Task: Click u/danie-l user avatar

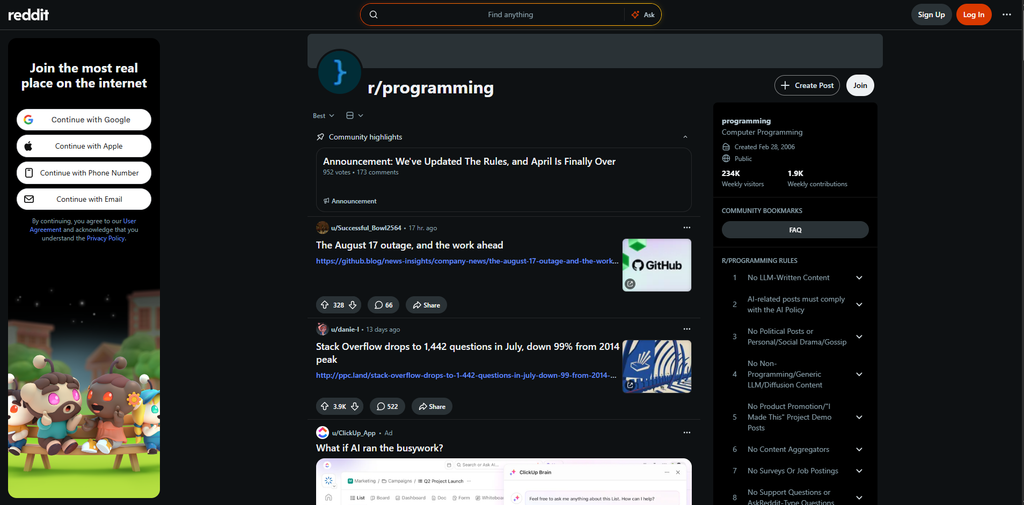Action: 322,329
